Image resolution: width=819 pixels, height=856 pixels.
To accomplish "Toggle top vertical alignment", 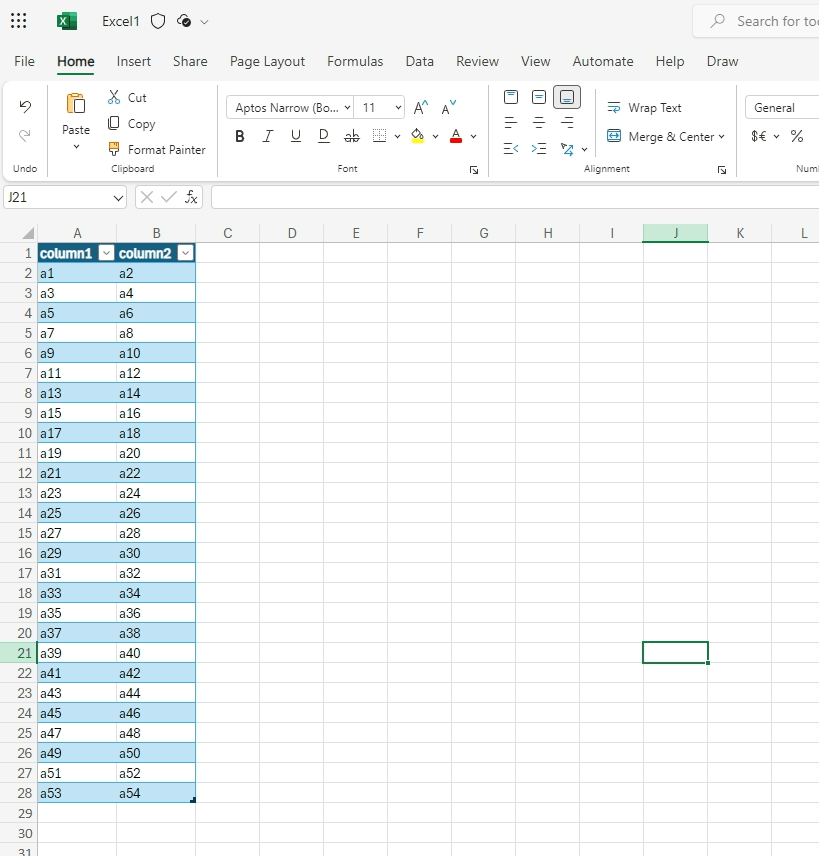I will (511, 97).
